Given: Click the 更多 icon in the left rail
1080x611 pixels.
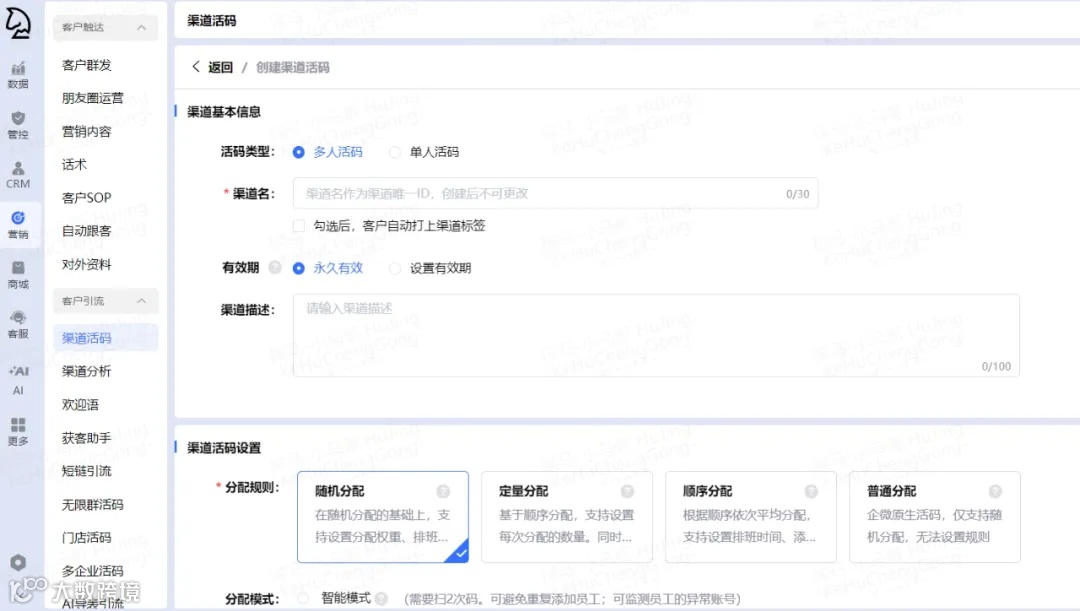Looking at the screenshot, I should 18,430.
